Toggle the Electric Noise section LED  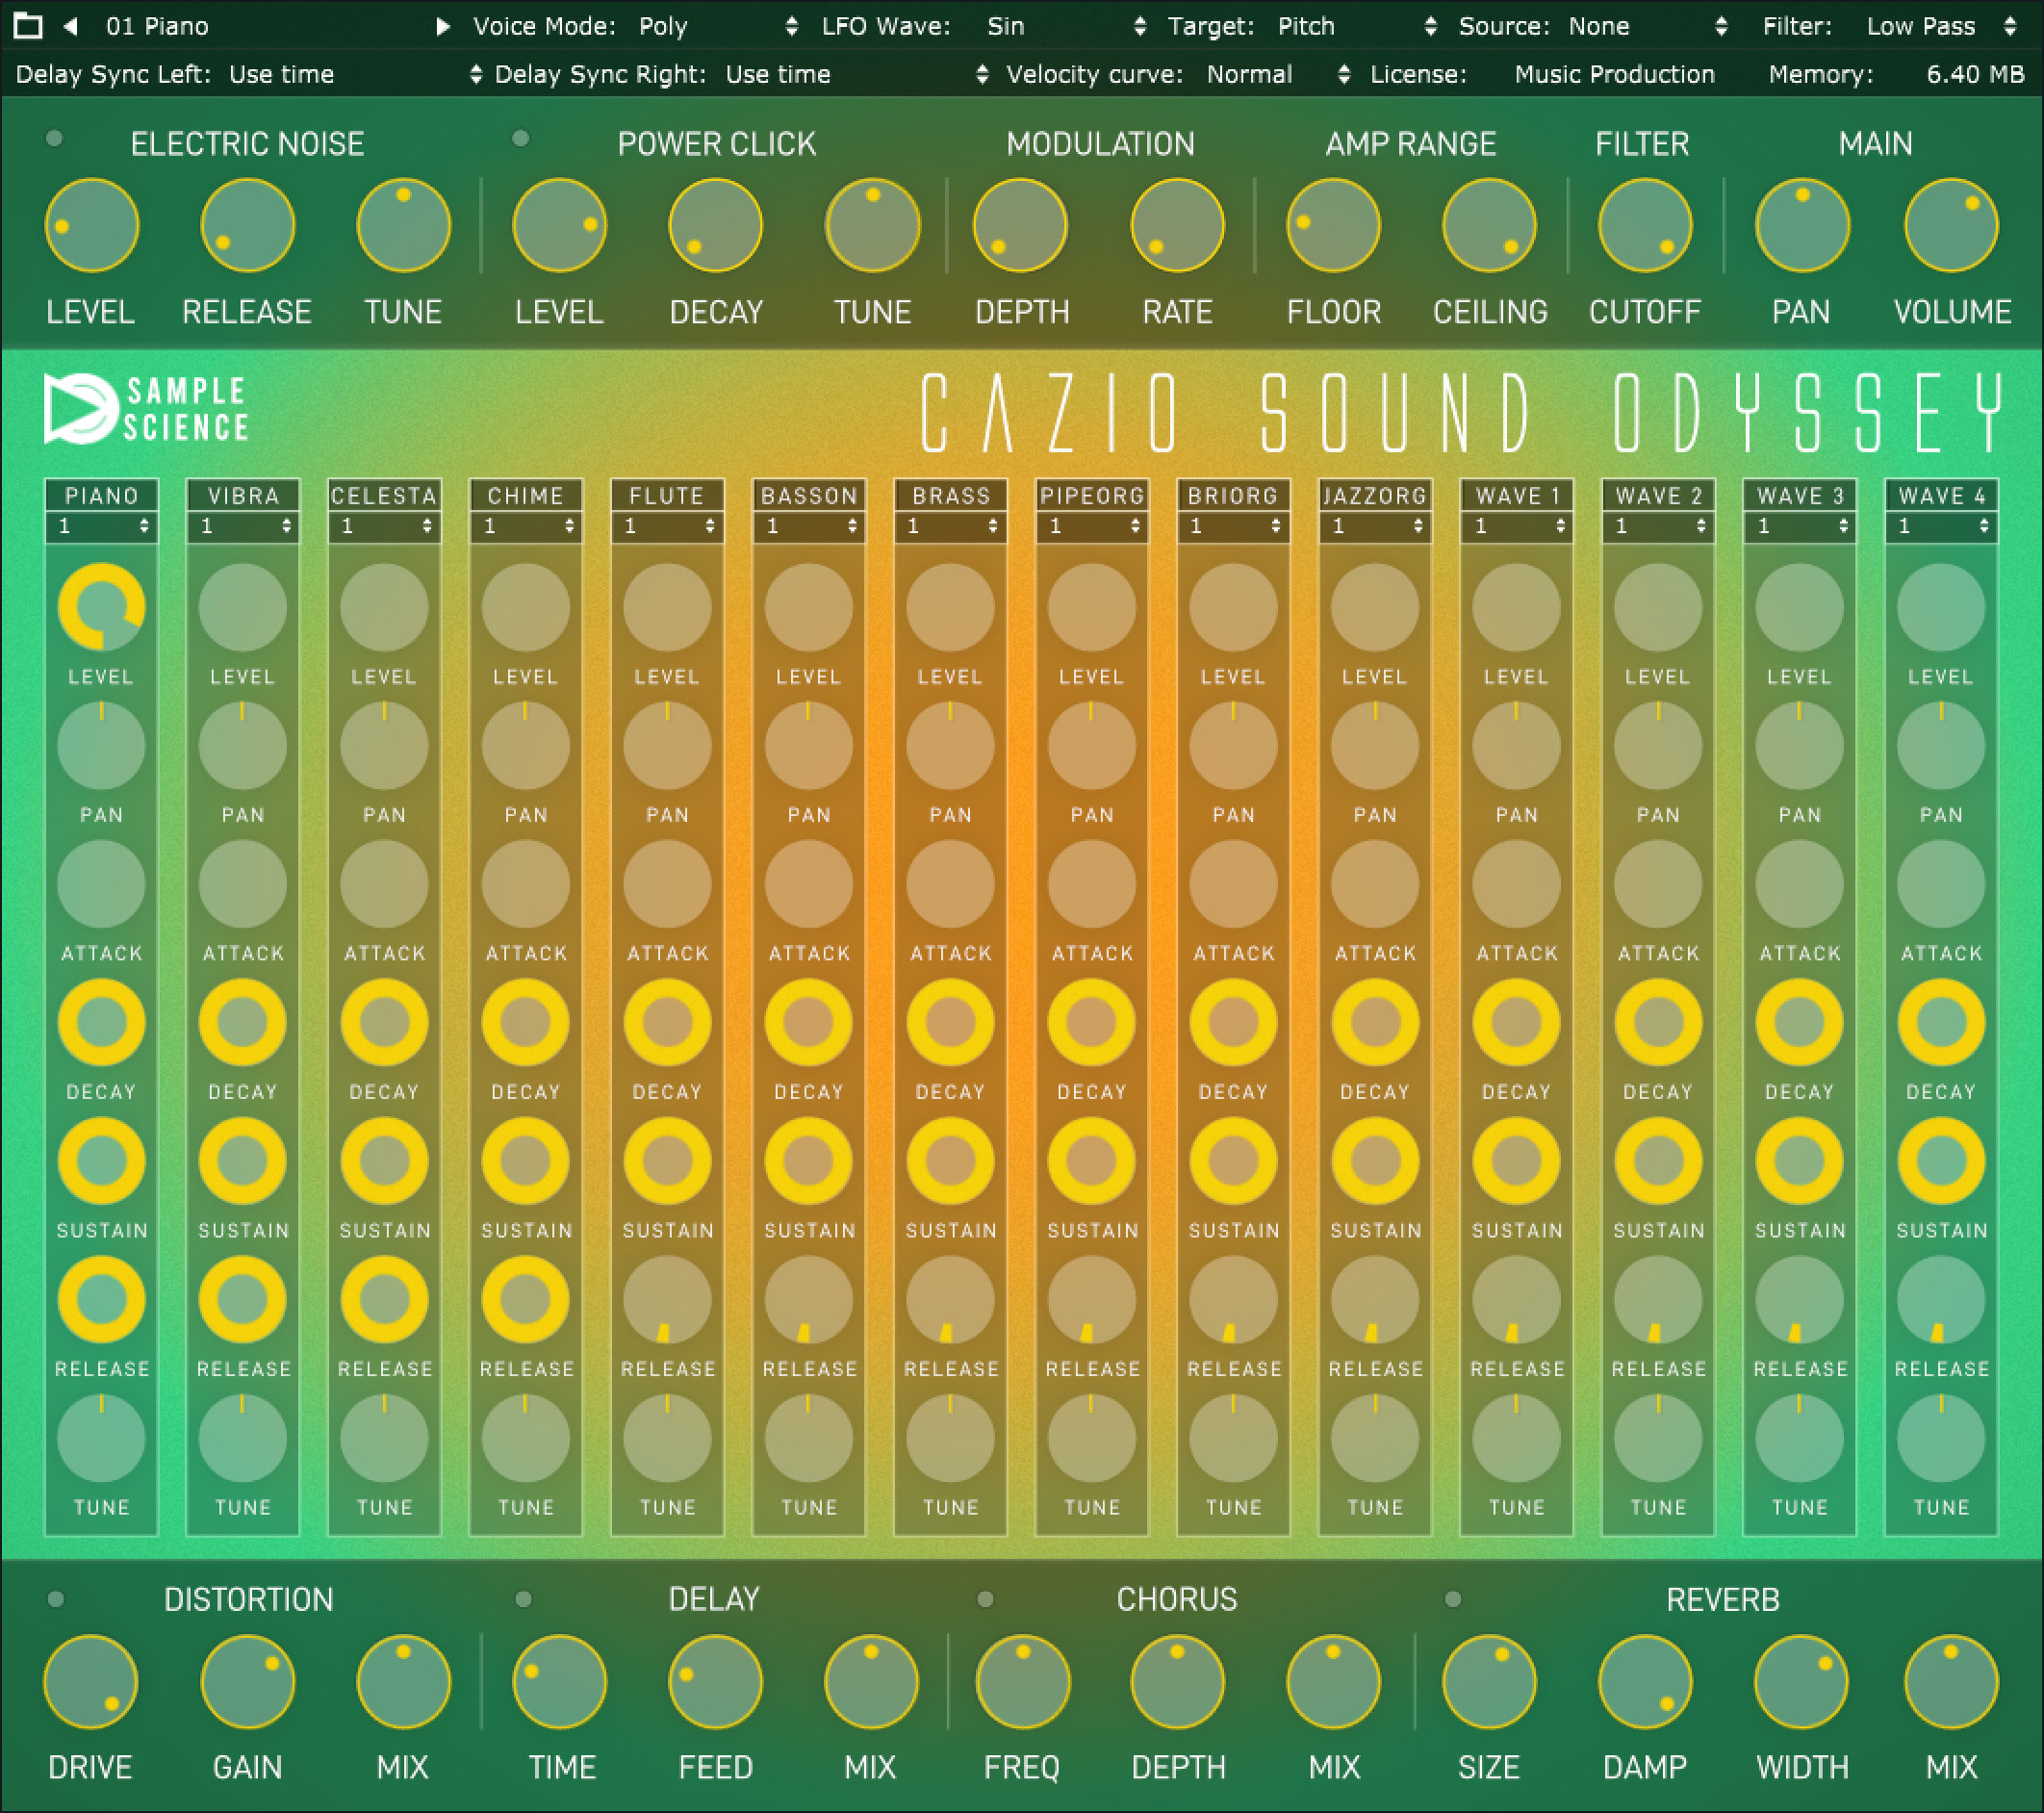point(56,140)
